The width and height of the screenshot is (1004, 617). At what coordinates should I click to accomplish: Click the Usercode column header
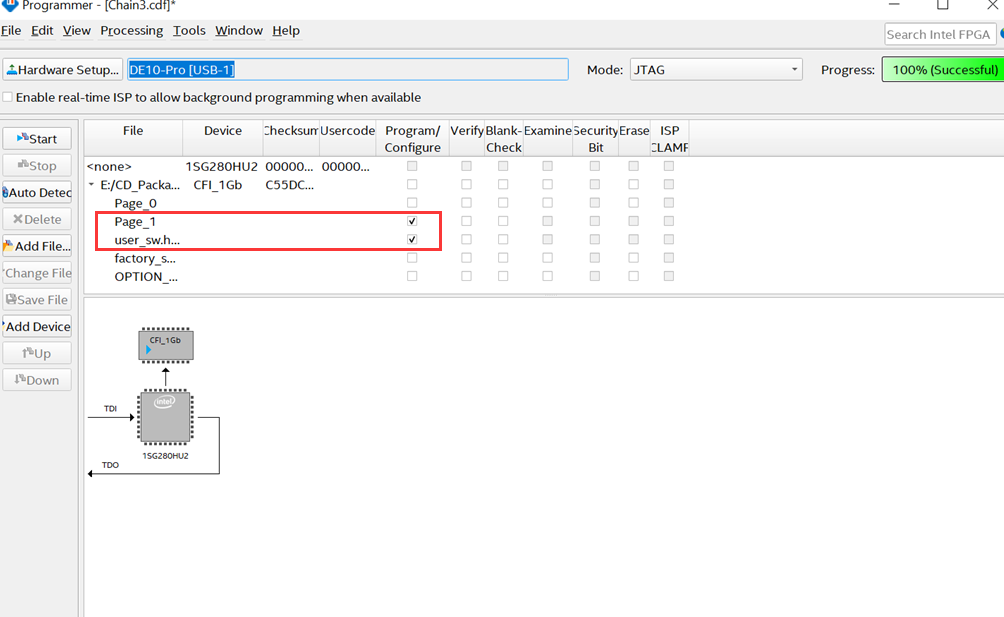[348, 138]
